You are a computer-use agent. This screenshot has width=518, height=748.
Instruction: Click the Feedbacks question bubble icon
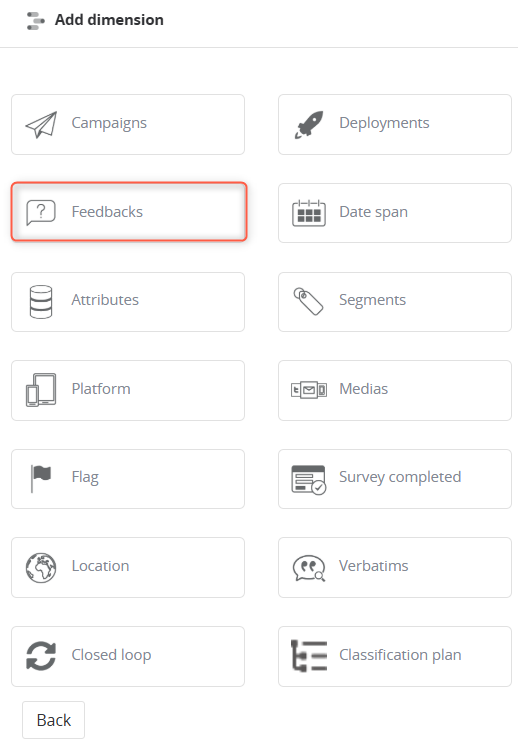(41, 212)
